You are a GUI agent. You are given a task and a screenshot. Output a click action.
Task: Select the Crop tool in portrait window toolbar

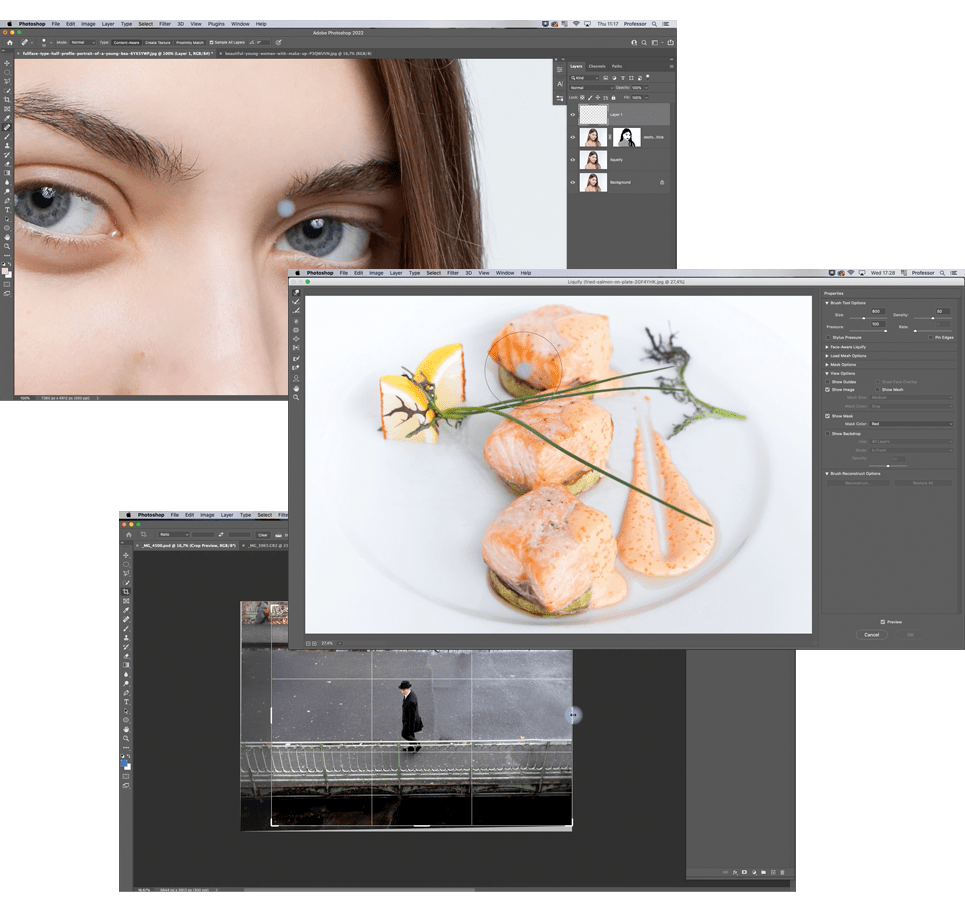point(7,99)
